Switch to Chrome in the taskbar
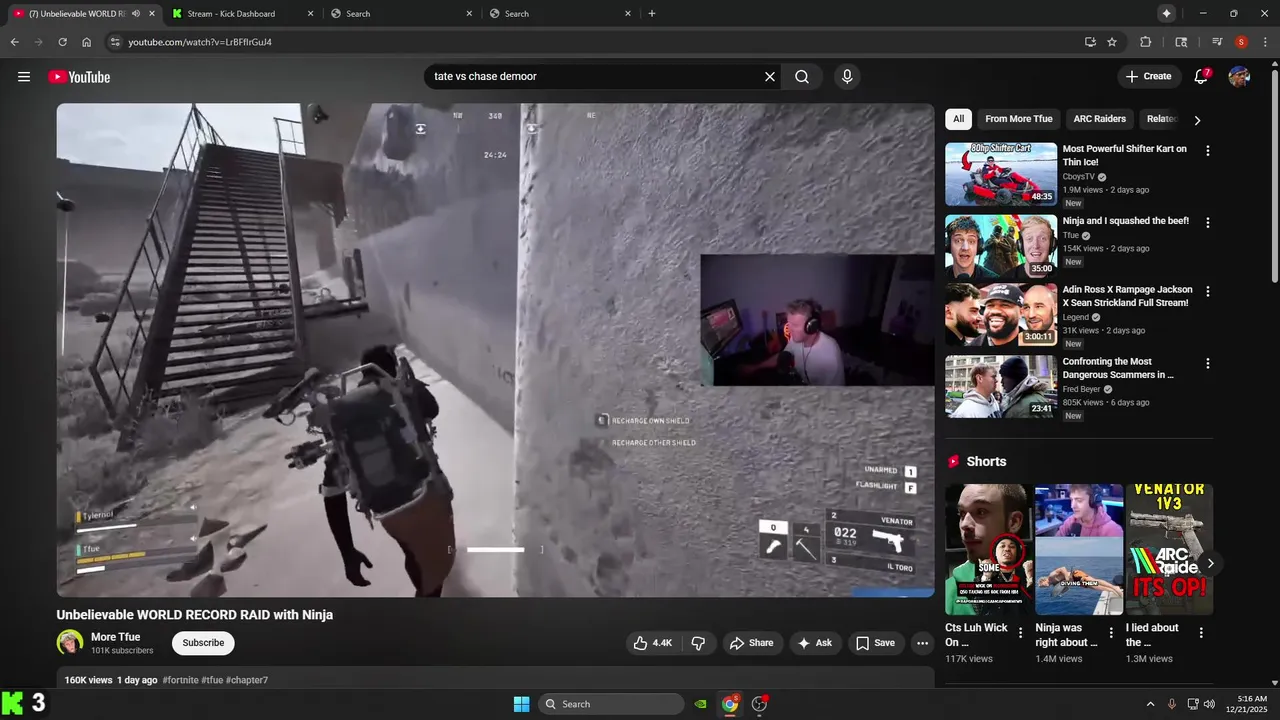 click(x=731, y=704)
